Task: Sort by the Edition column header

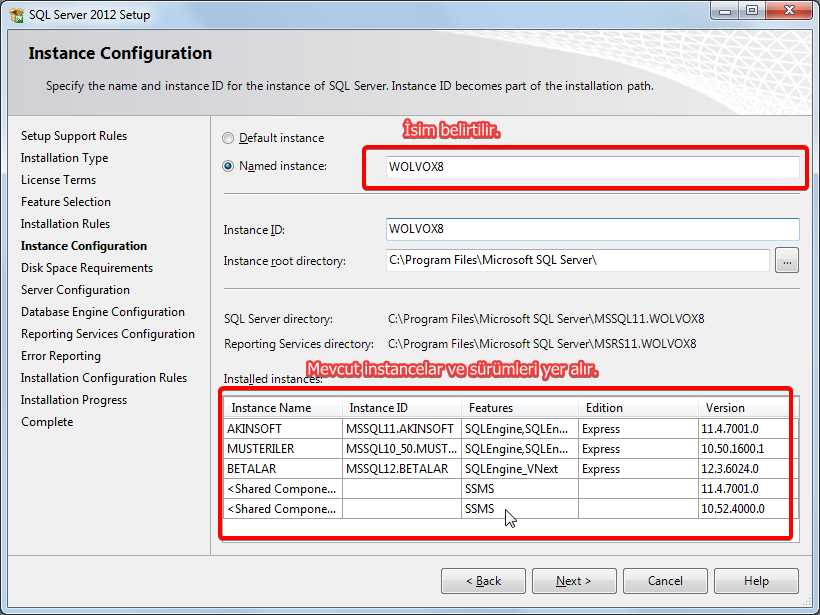Action: (x=639, y=408)
